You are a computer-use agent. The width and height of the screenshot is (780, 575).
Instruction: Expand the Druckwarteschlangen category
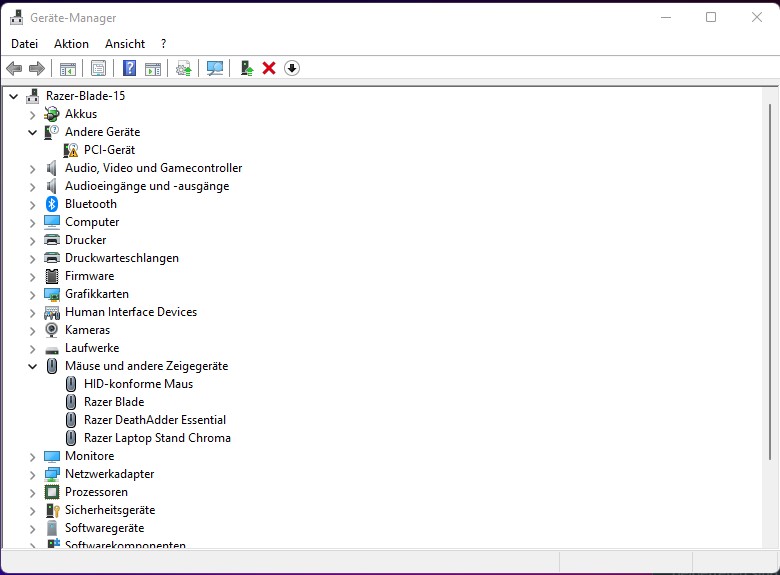(33, 259)
